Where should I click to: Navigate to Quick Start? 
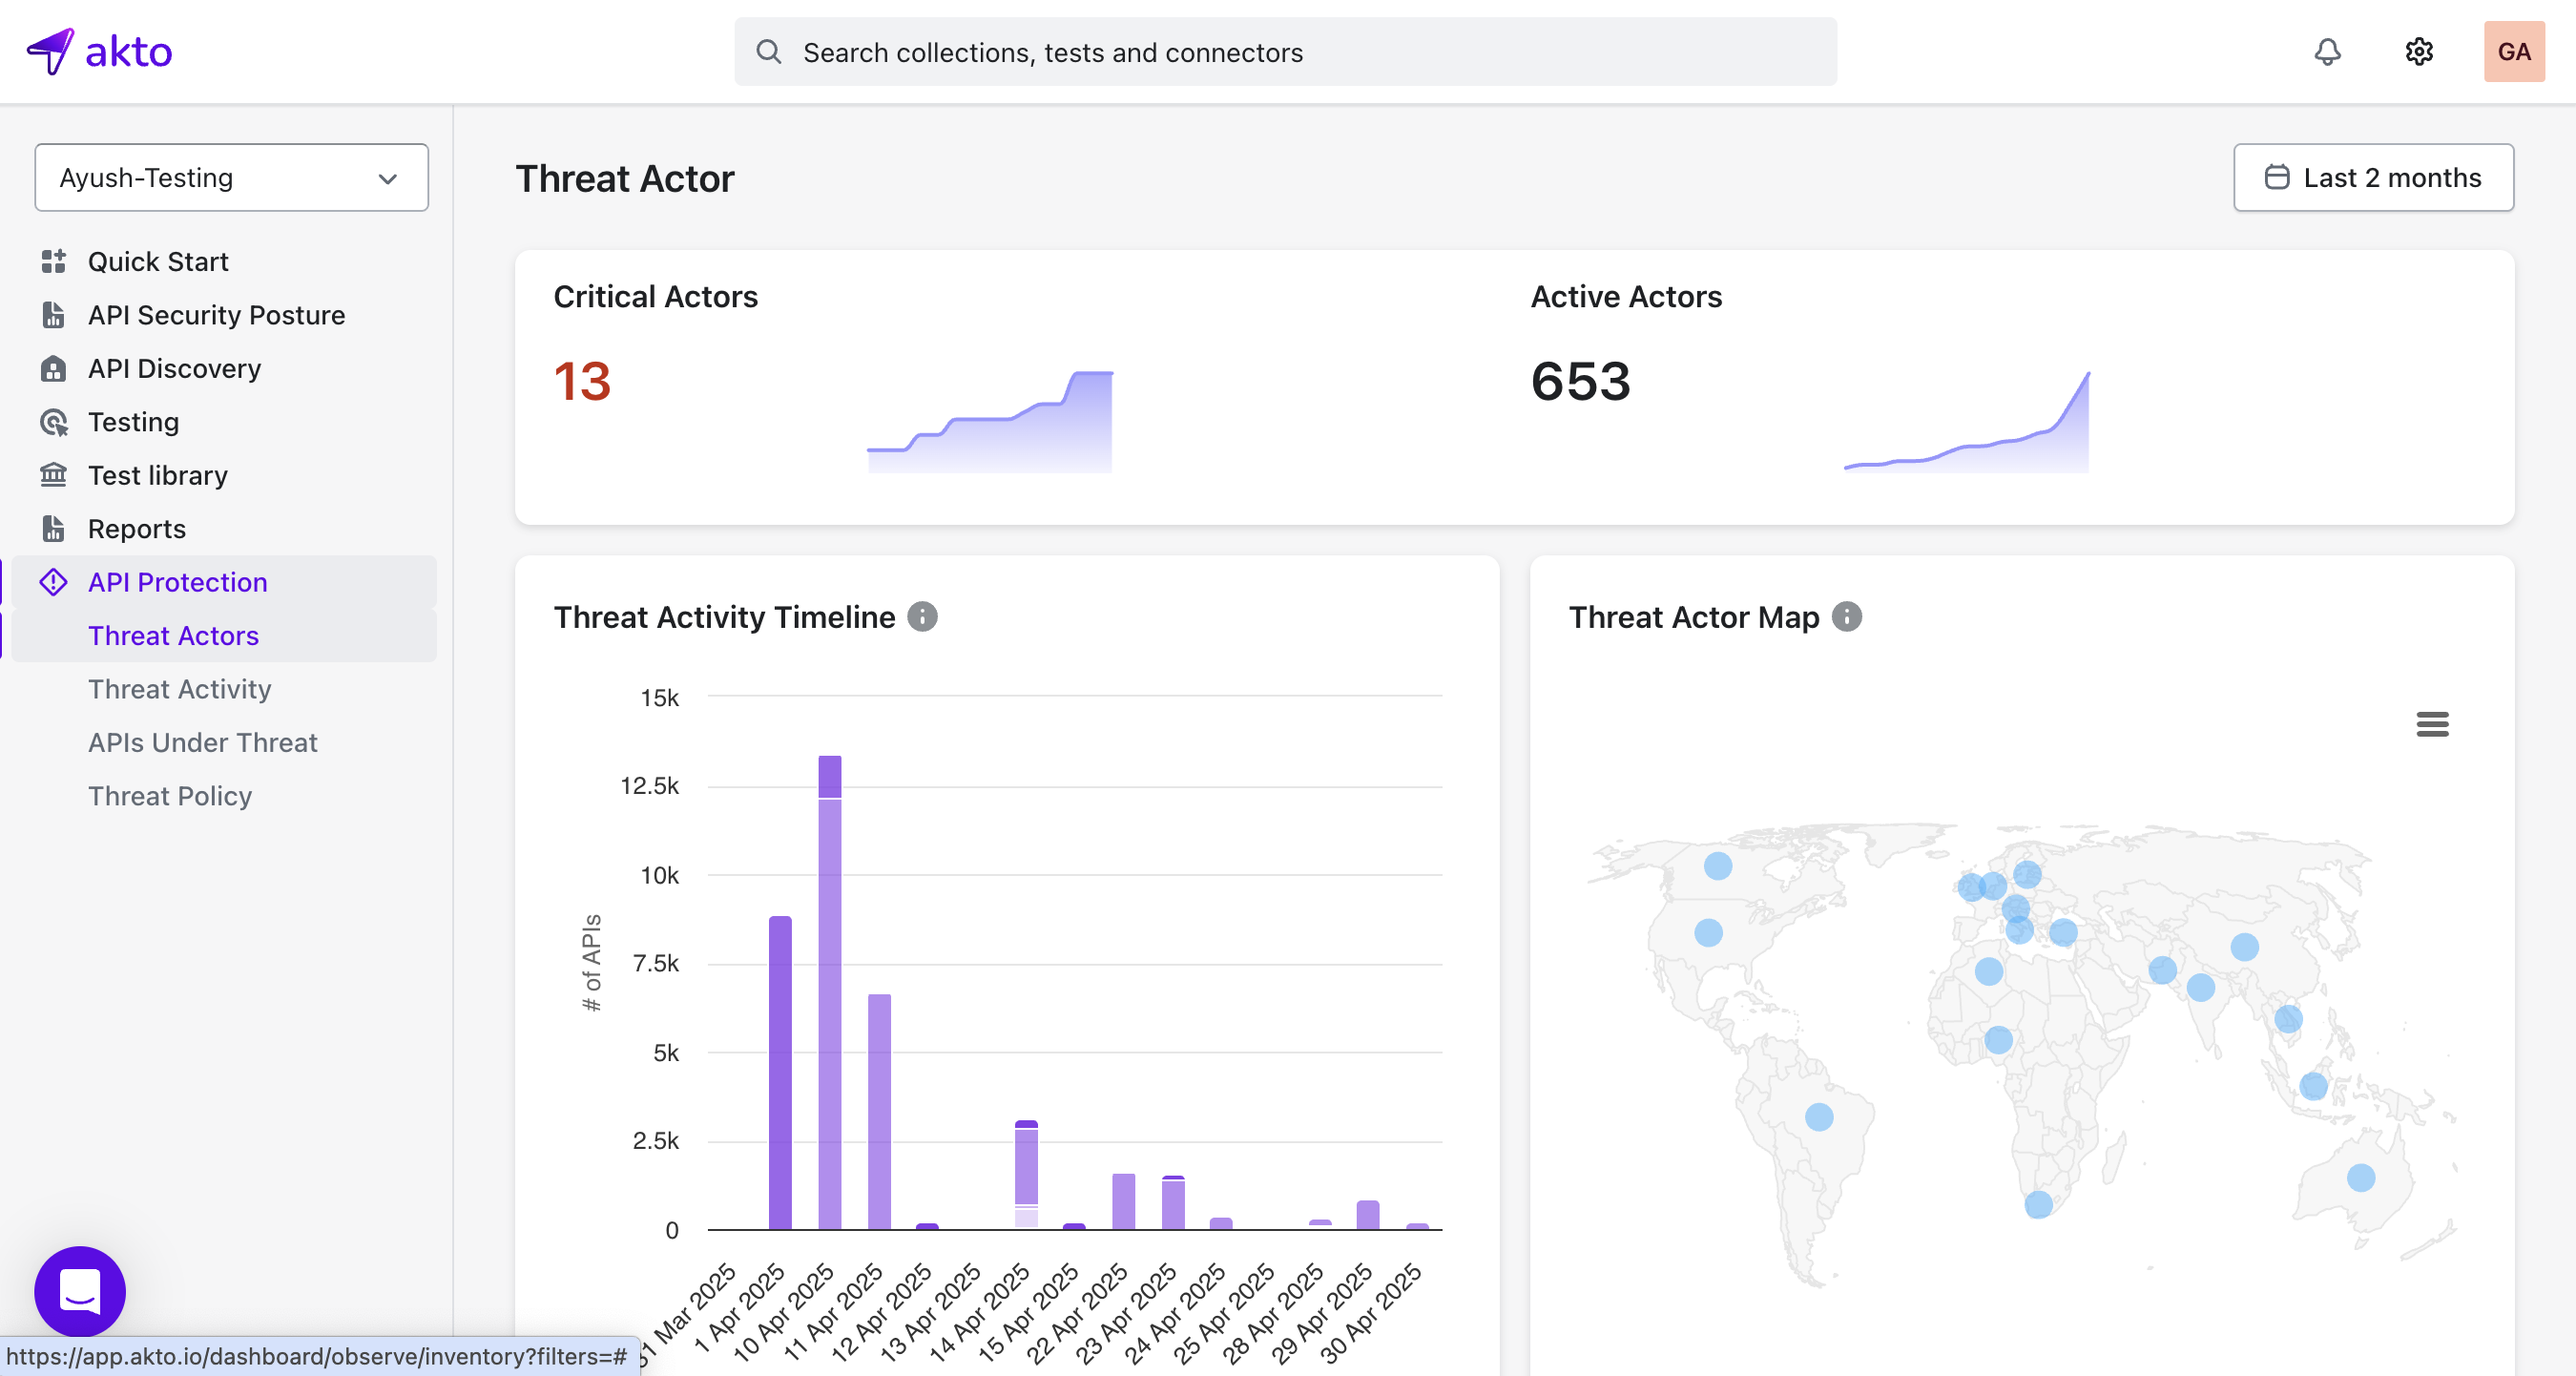[x=158, y=262]
